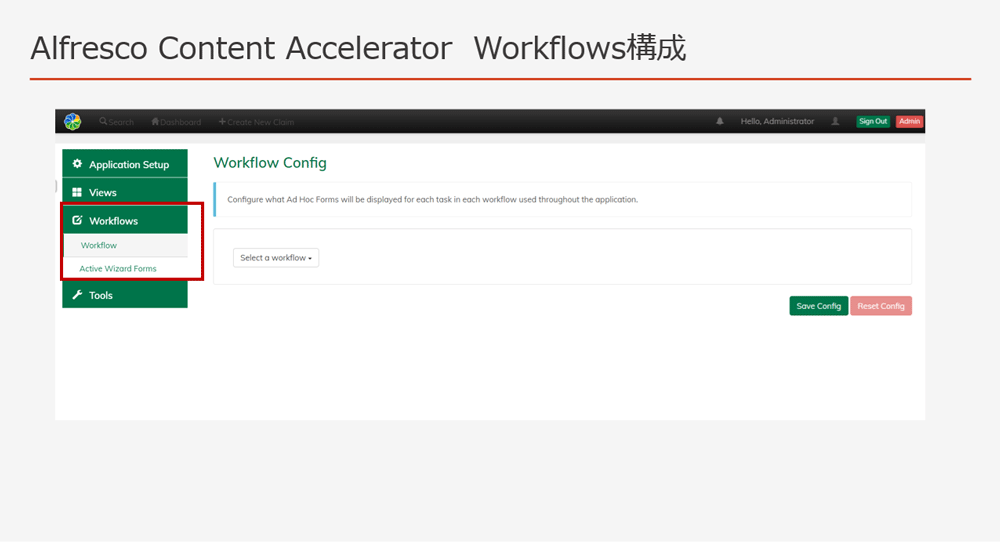Select the Workflow submenu item
1000x542 pixels.
click(x=99, y=245)
